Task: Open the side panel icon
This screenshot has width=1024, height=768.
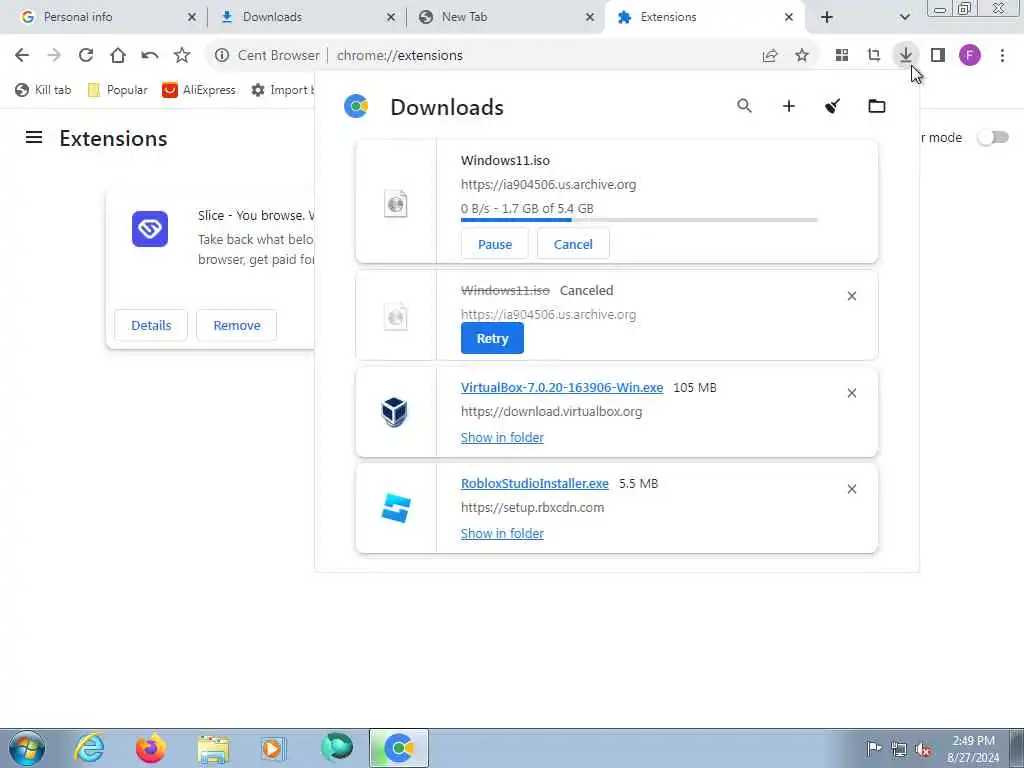Action: click(x=938, y=56)
